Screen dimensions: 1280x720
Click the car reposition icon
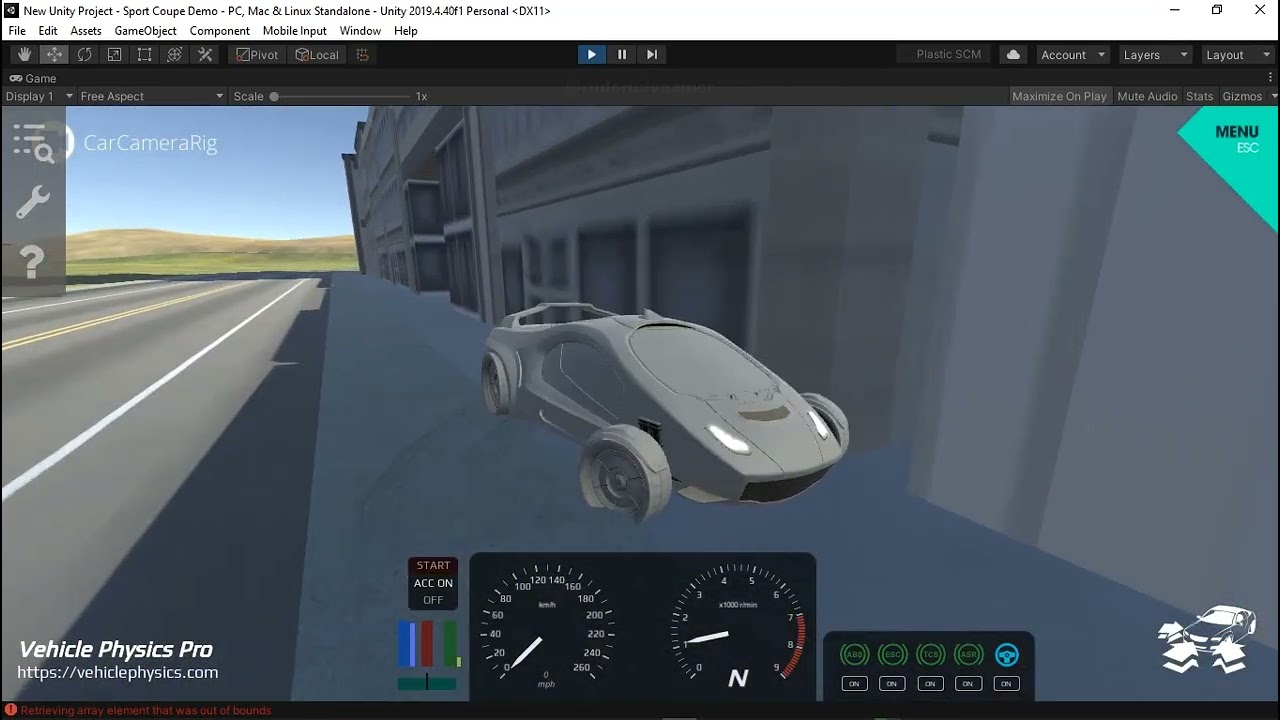click(1206, 638)
